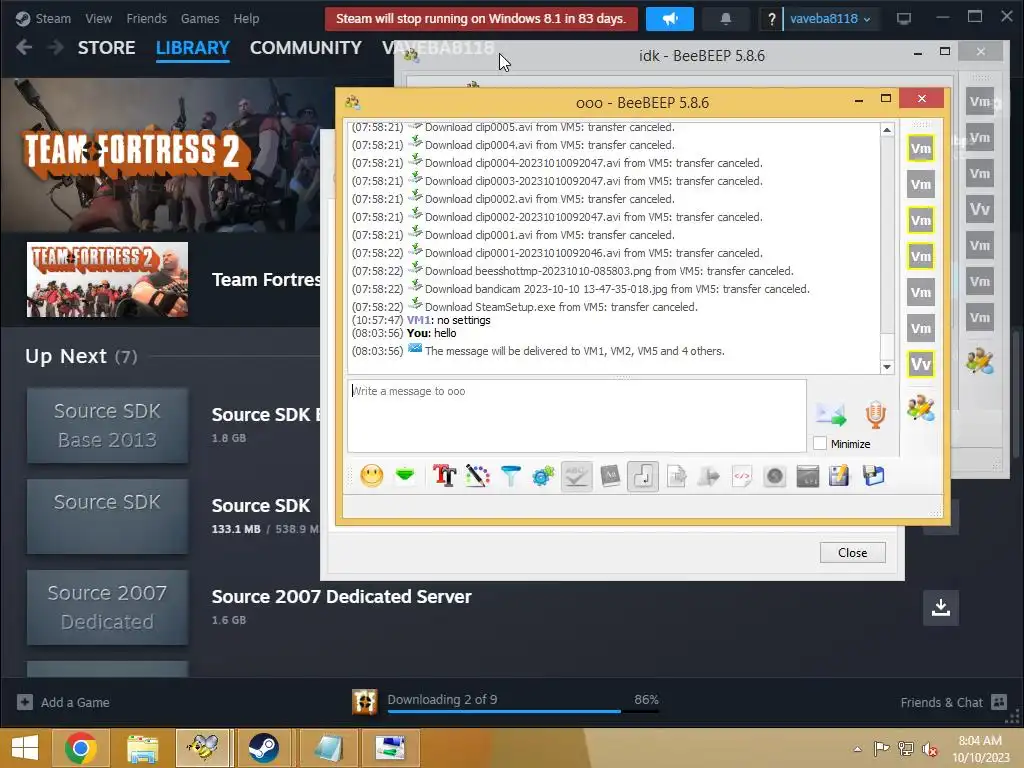Click the floppy disk with pencil icon
The image size is (1024, 768).
(x=839, y=476)
